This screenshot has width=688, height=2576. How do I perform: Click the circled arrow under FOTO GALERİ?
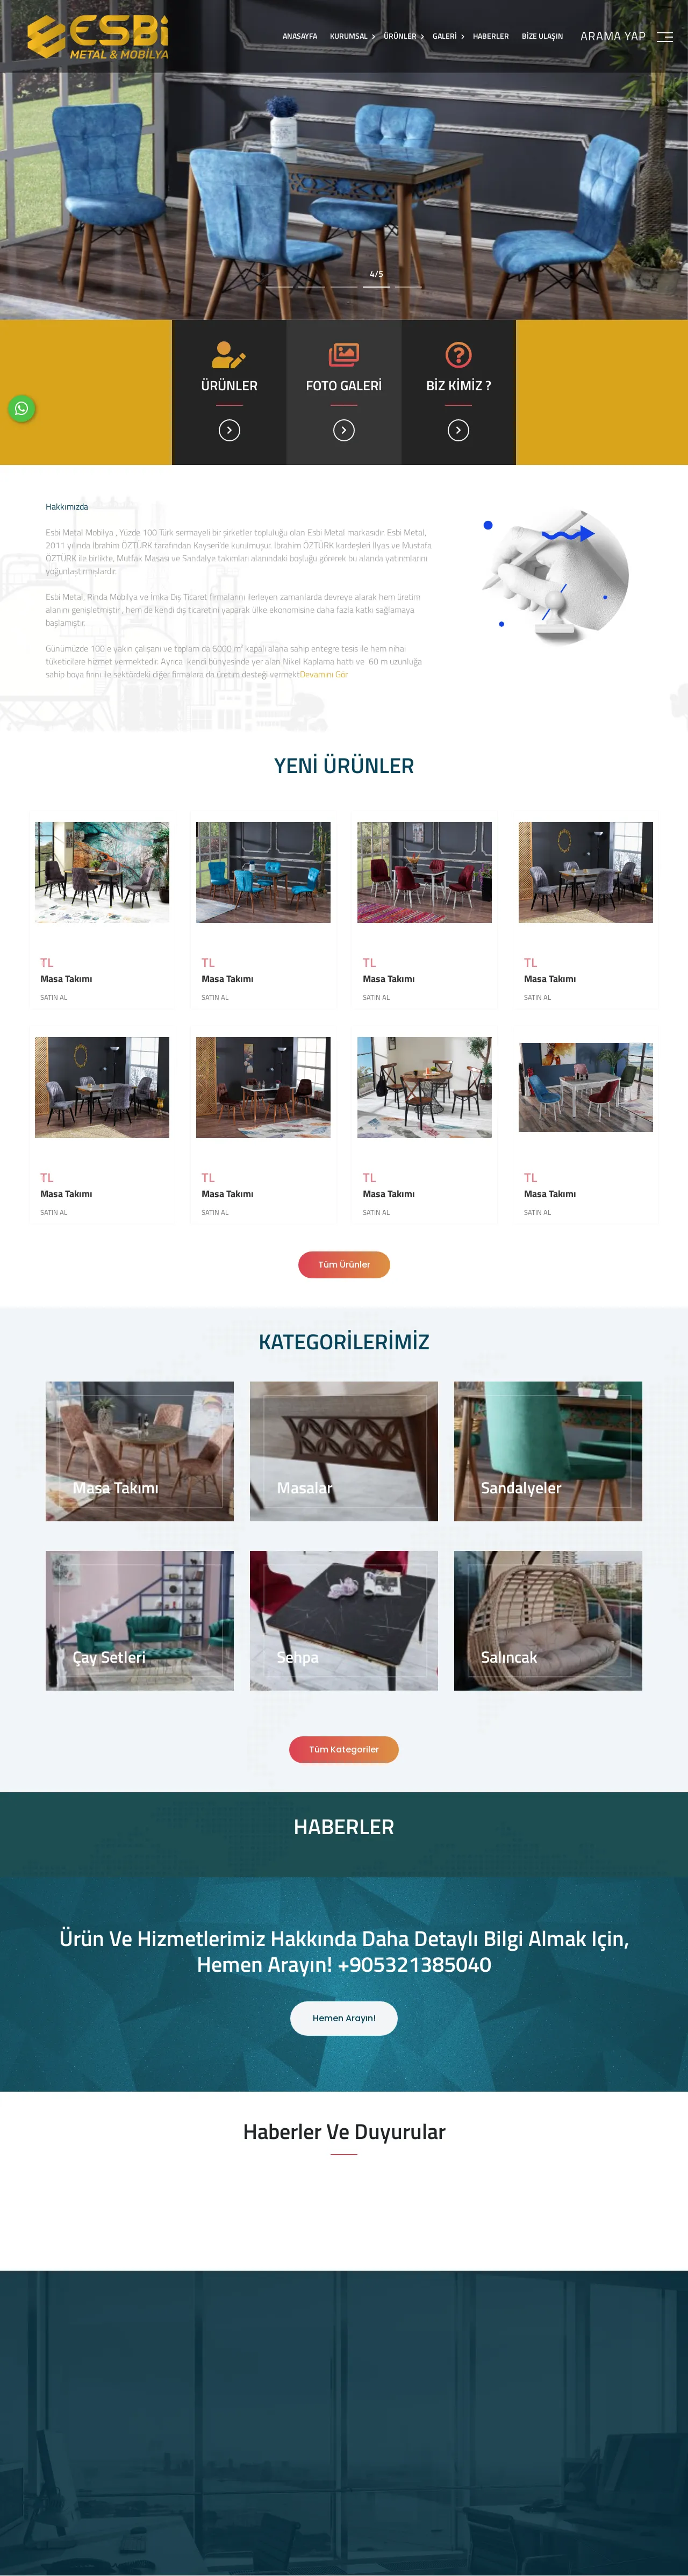tap(344, 430)
